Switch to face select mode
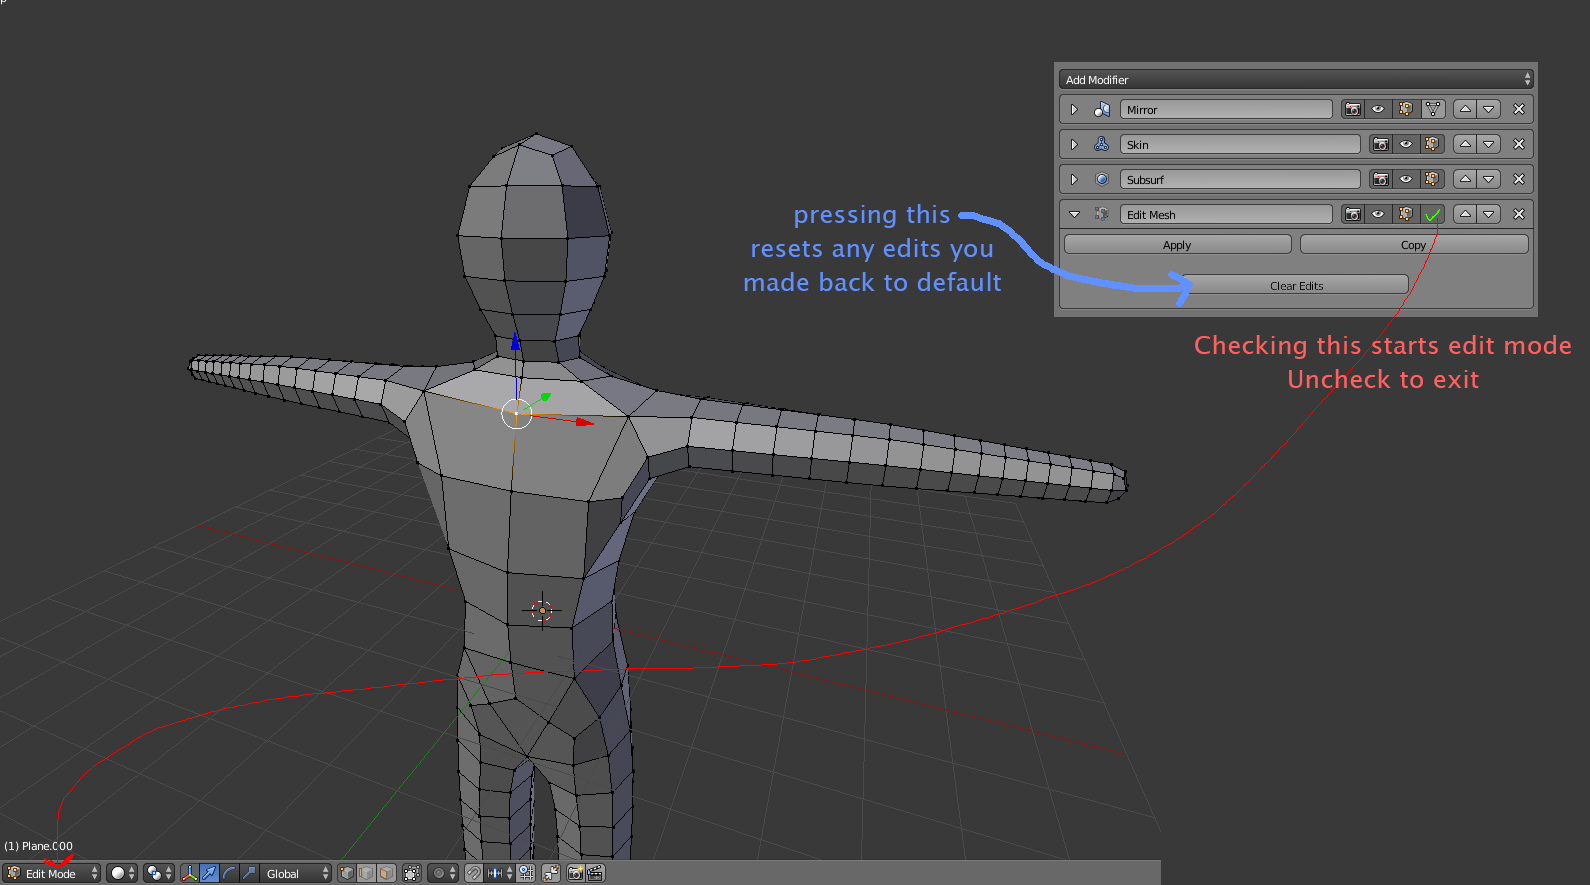Viewport: 1590px width, 885px height. pos(386,873)
